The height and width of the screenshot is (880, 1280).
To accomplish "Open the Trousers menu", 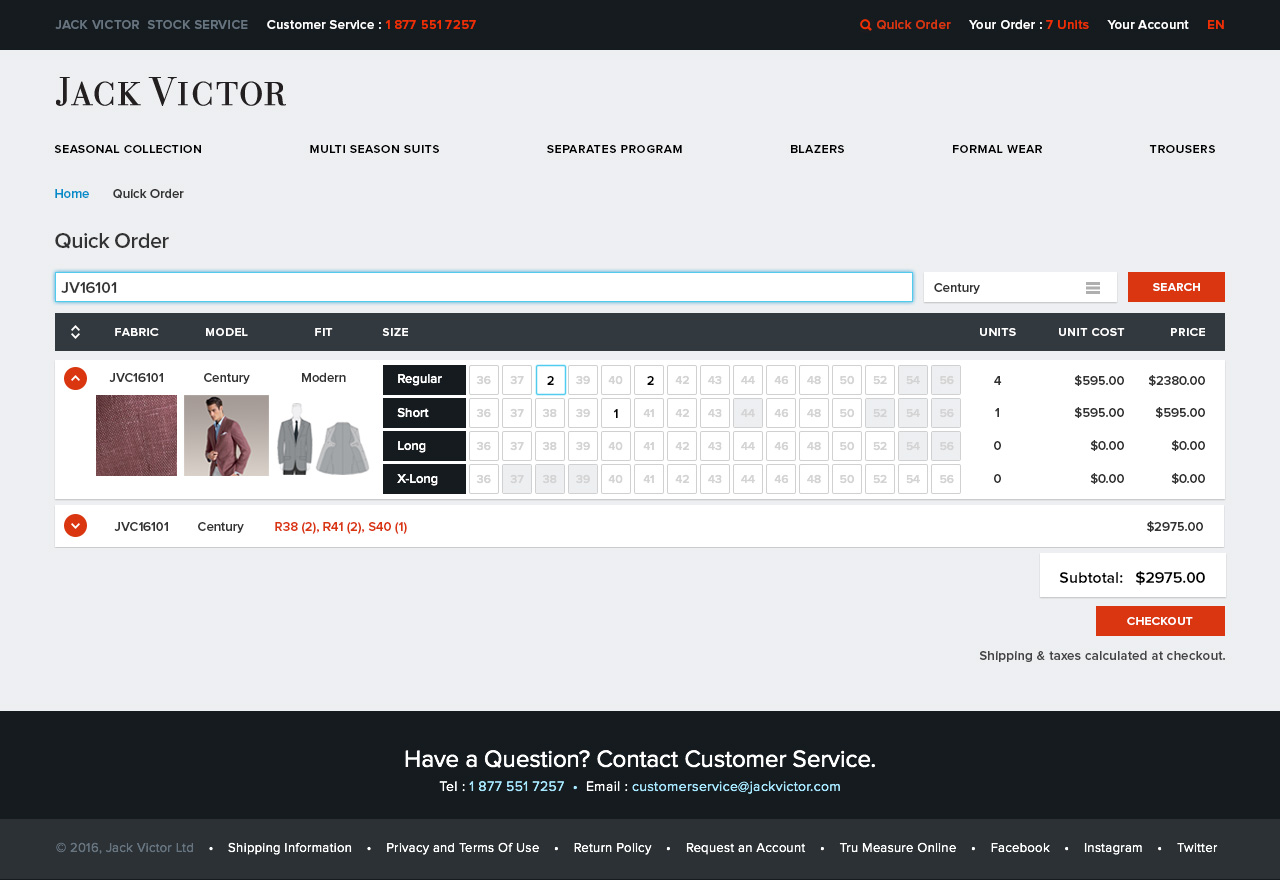I will [x=1182, y=149].
